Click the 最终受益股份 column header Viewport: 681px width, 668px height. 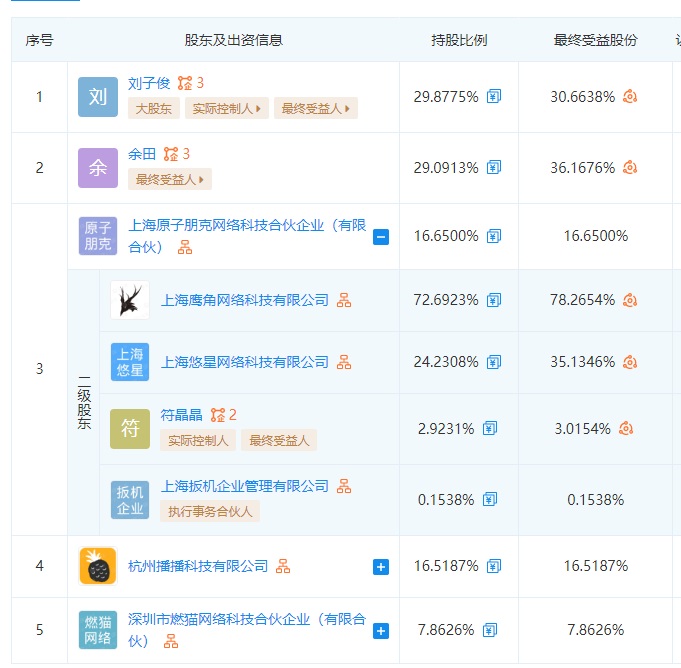(595, 40)
